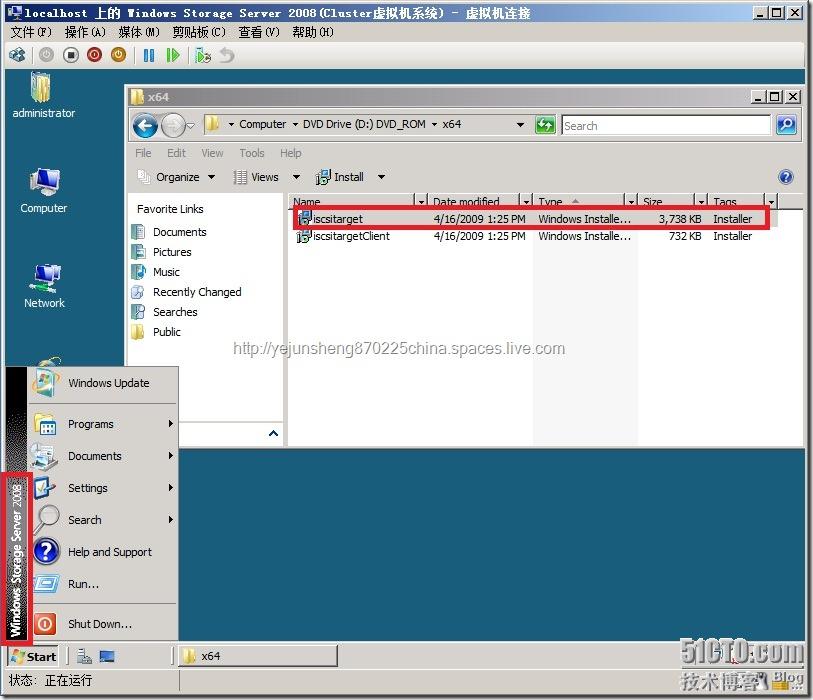Open the Views dropdown arrow

tap(296, 177)
